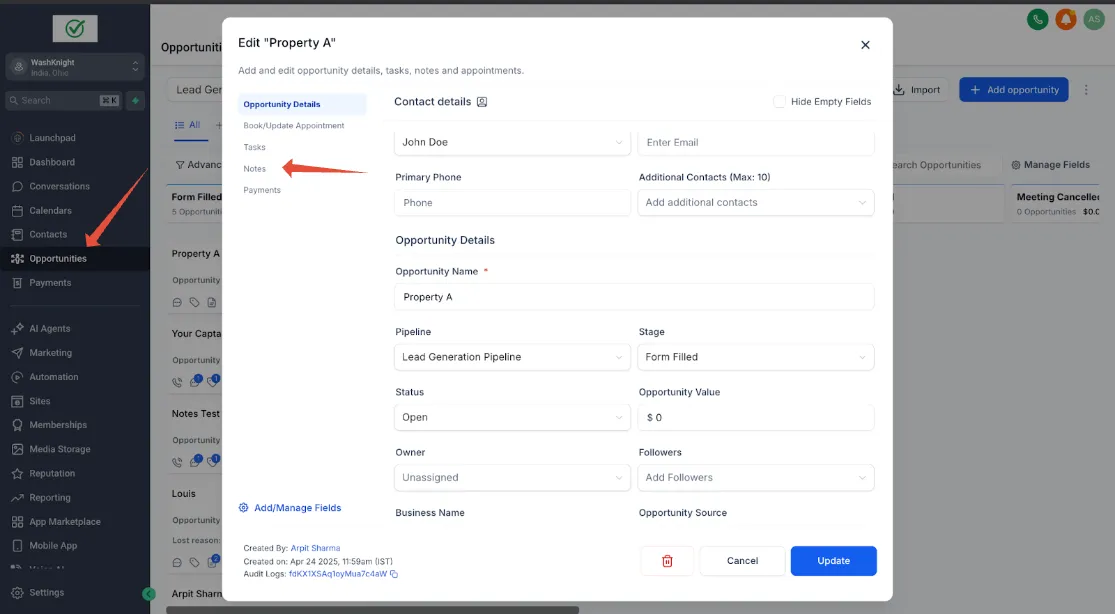Open Settings gear in the sidebar
Image resolution: width=1115 pixels, height=614 pixels.
pos(18,593)
